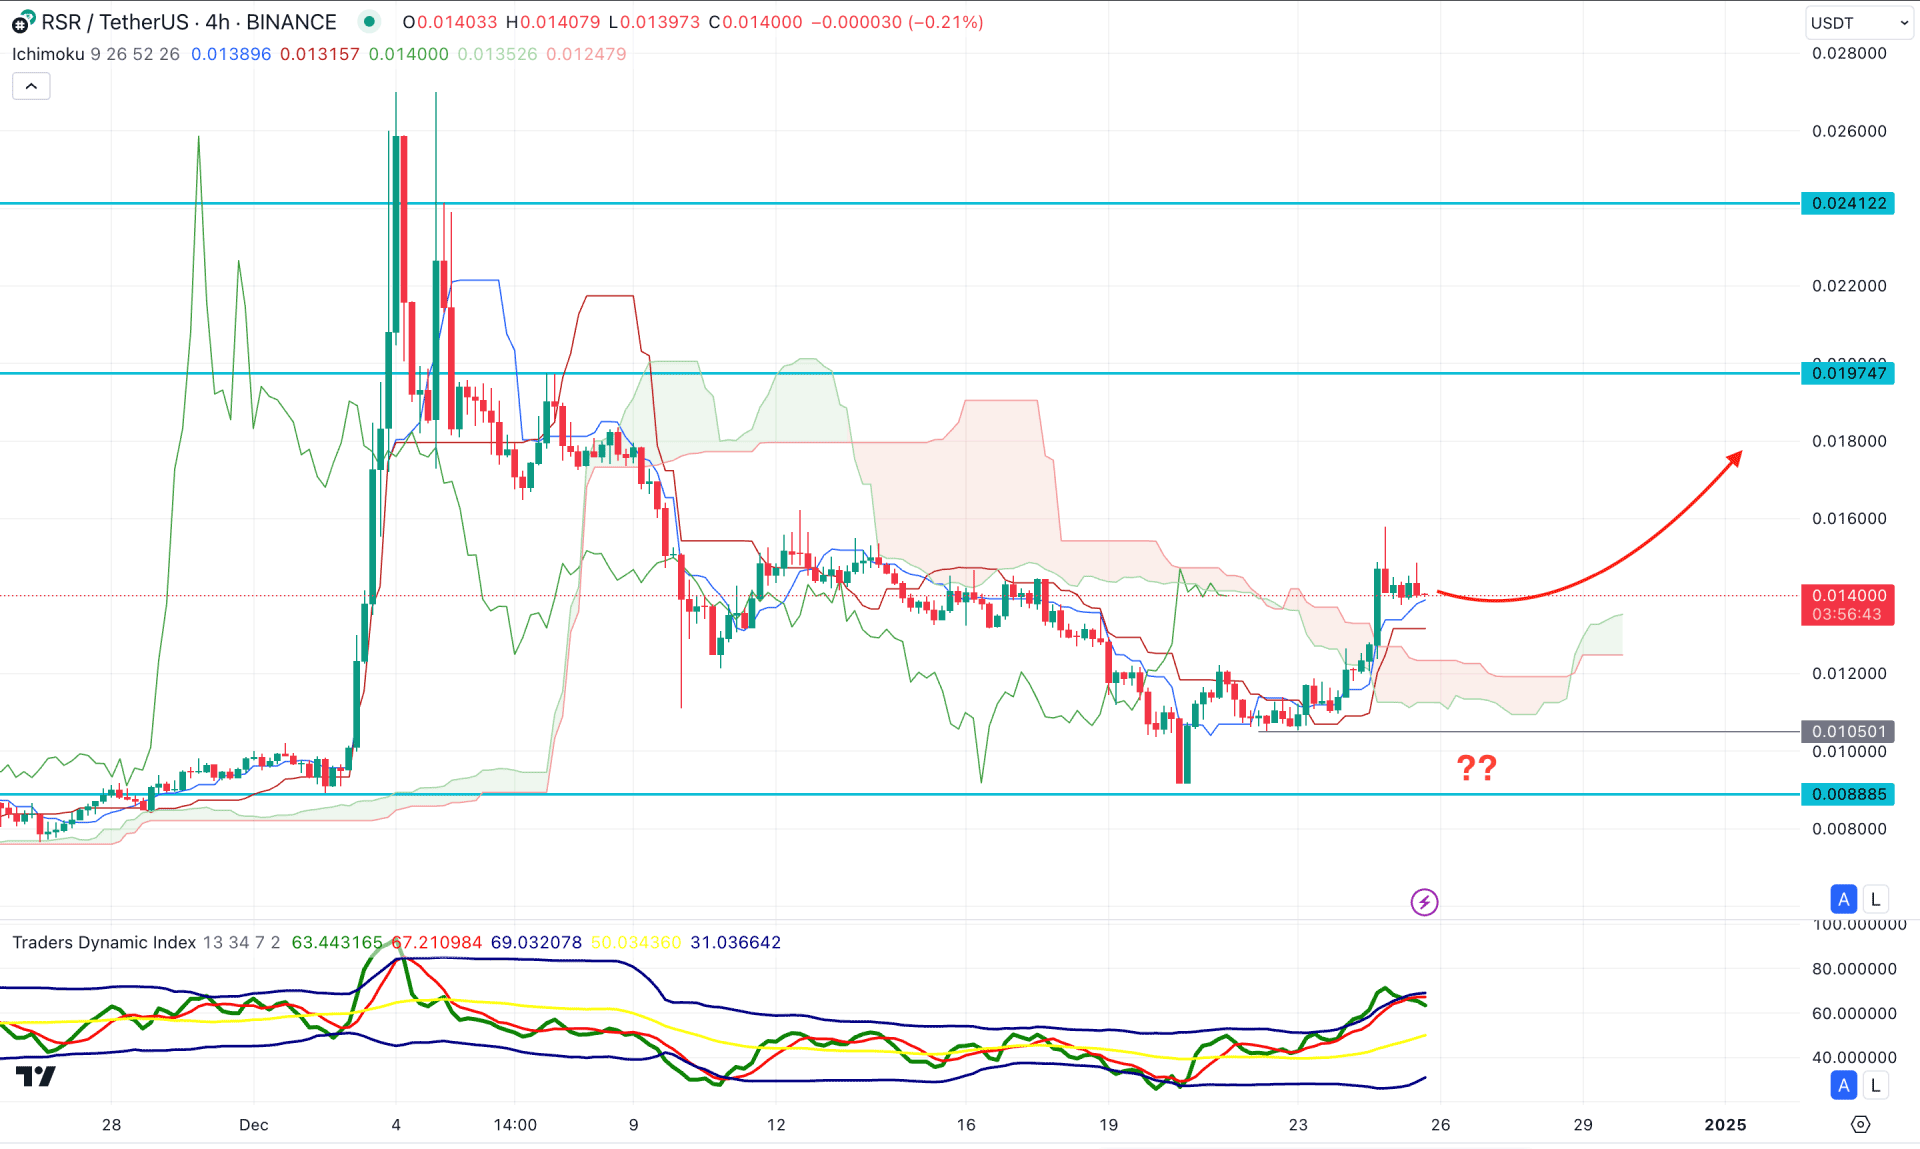Click the TradingView logo at bottom left

click(36, 1076)
